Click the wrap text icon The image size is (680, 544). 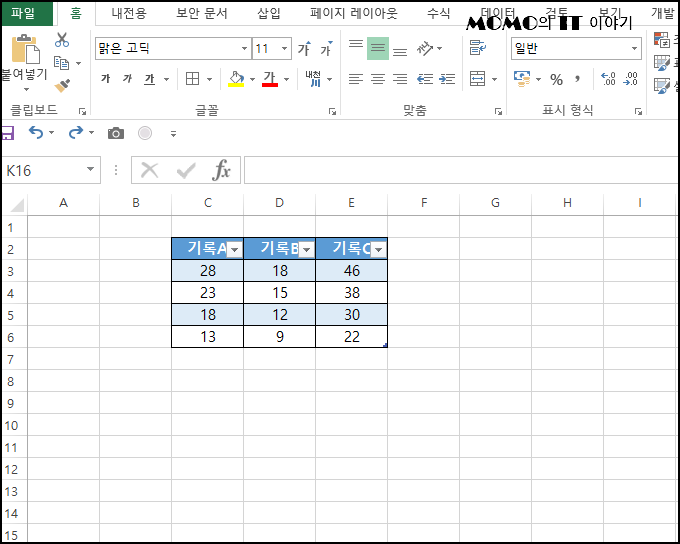[478, 48]
